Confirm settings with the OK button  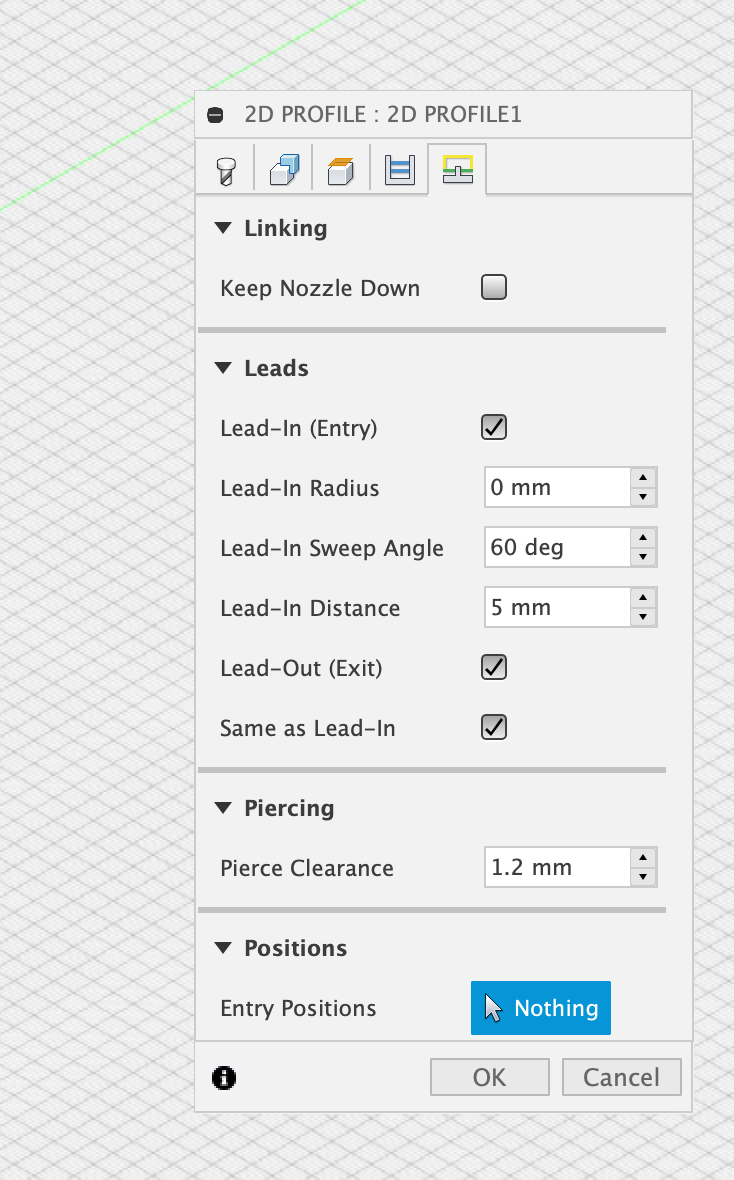point(489,1078)
